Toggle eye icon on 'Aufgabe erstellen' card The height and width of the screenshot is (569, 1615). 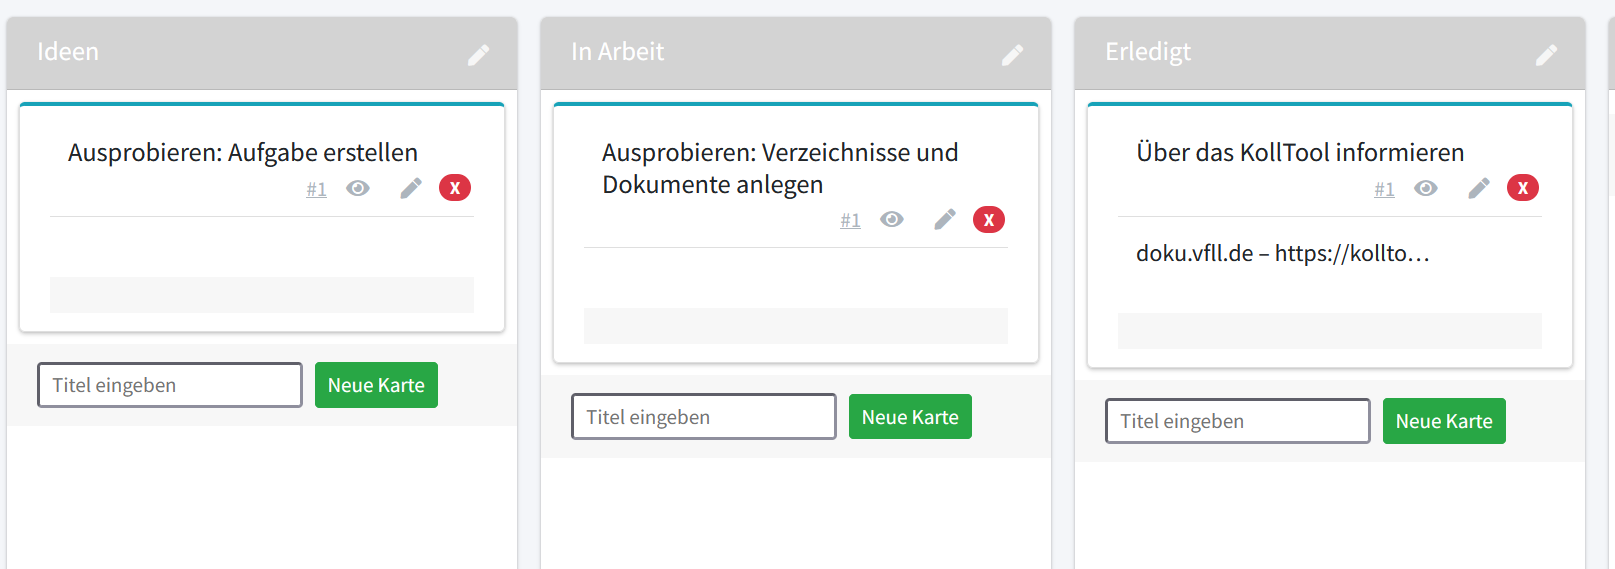[358, 188]
